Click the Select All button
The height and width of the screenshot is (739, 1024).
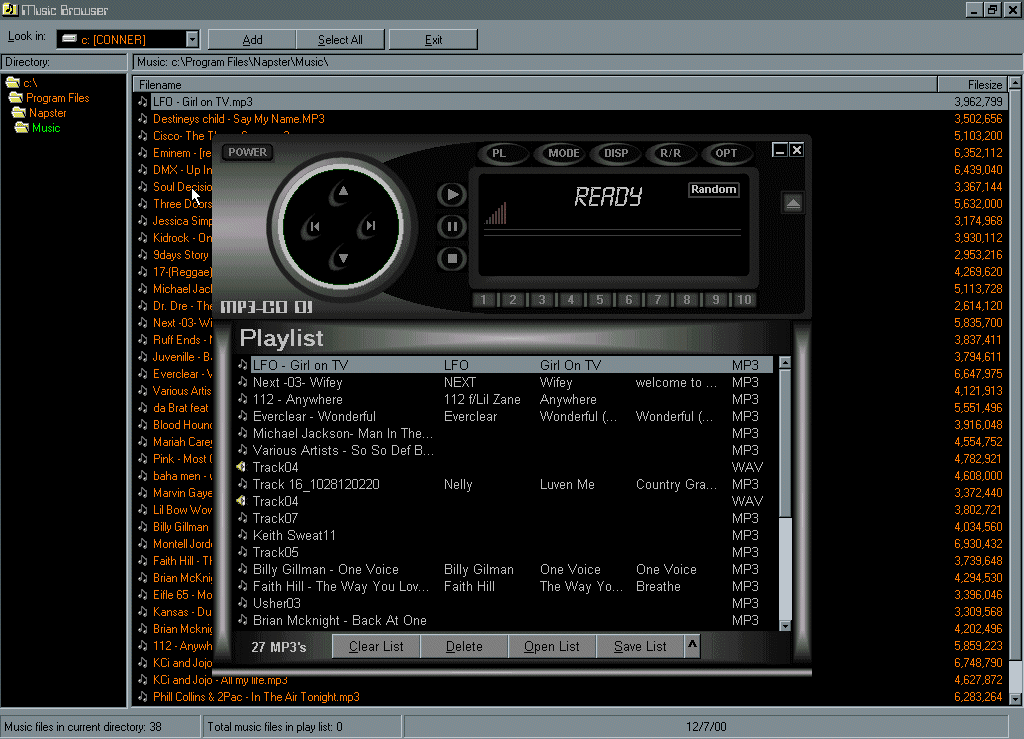click(x=340, y=40)
